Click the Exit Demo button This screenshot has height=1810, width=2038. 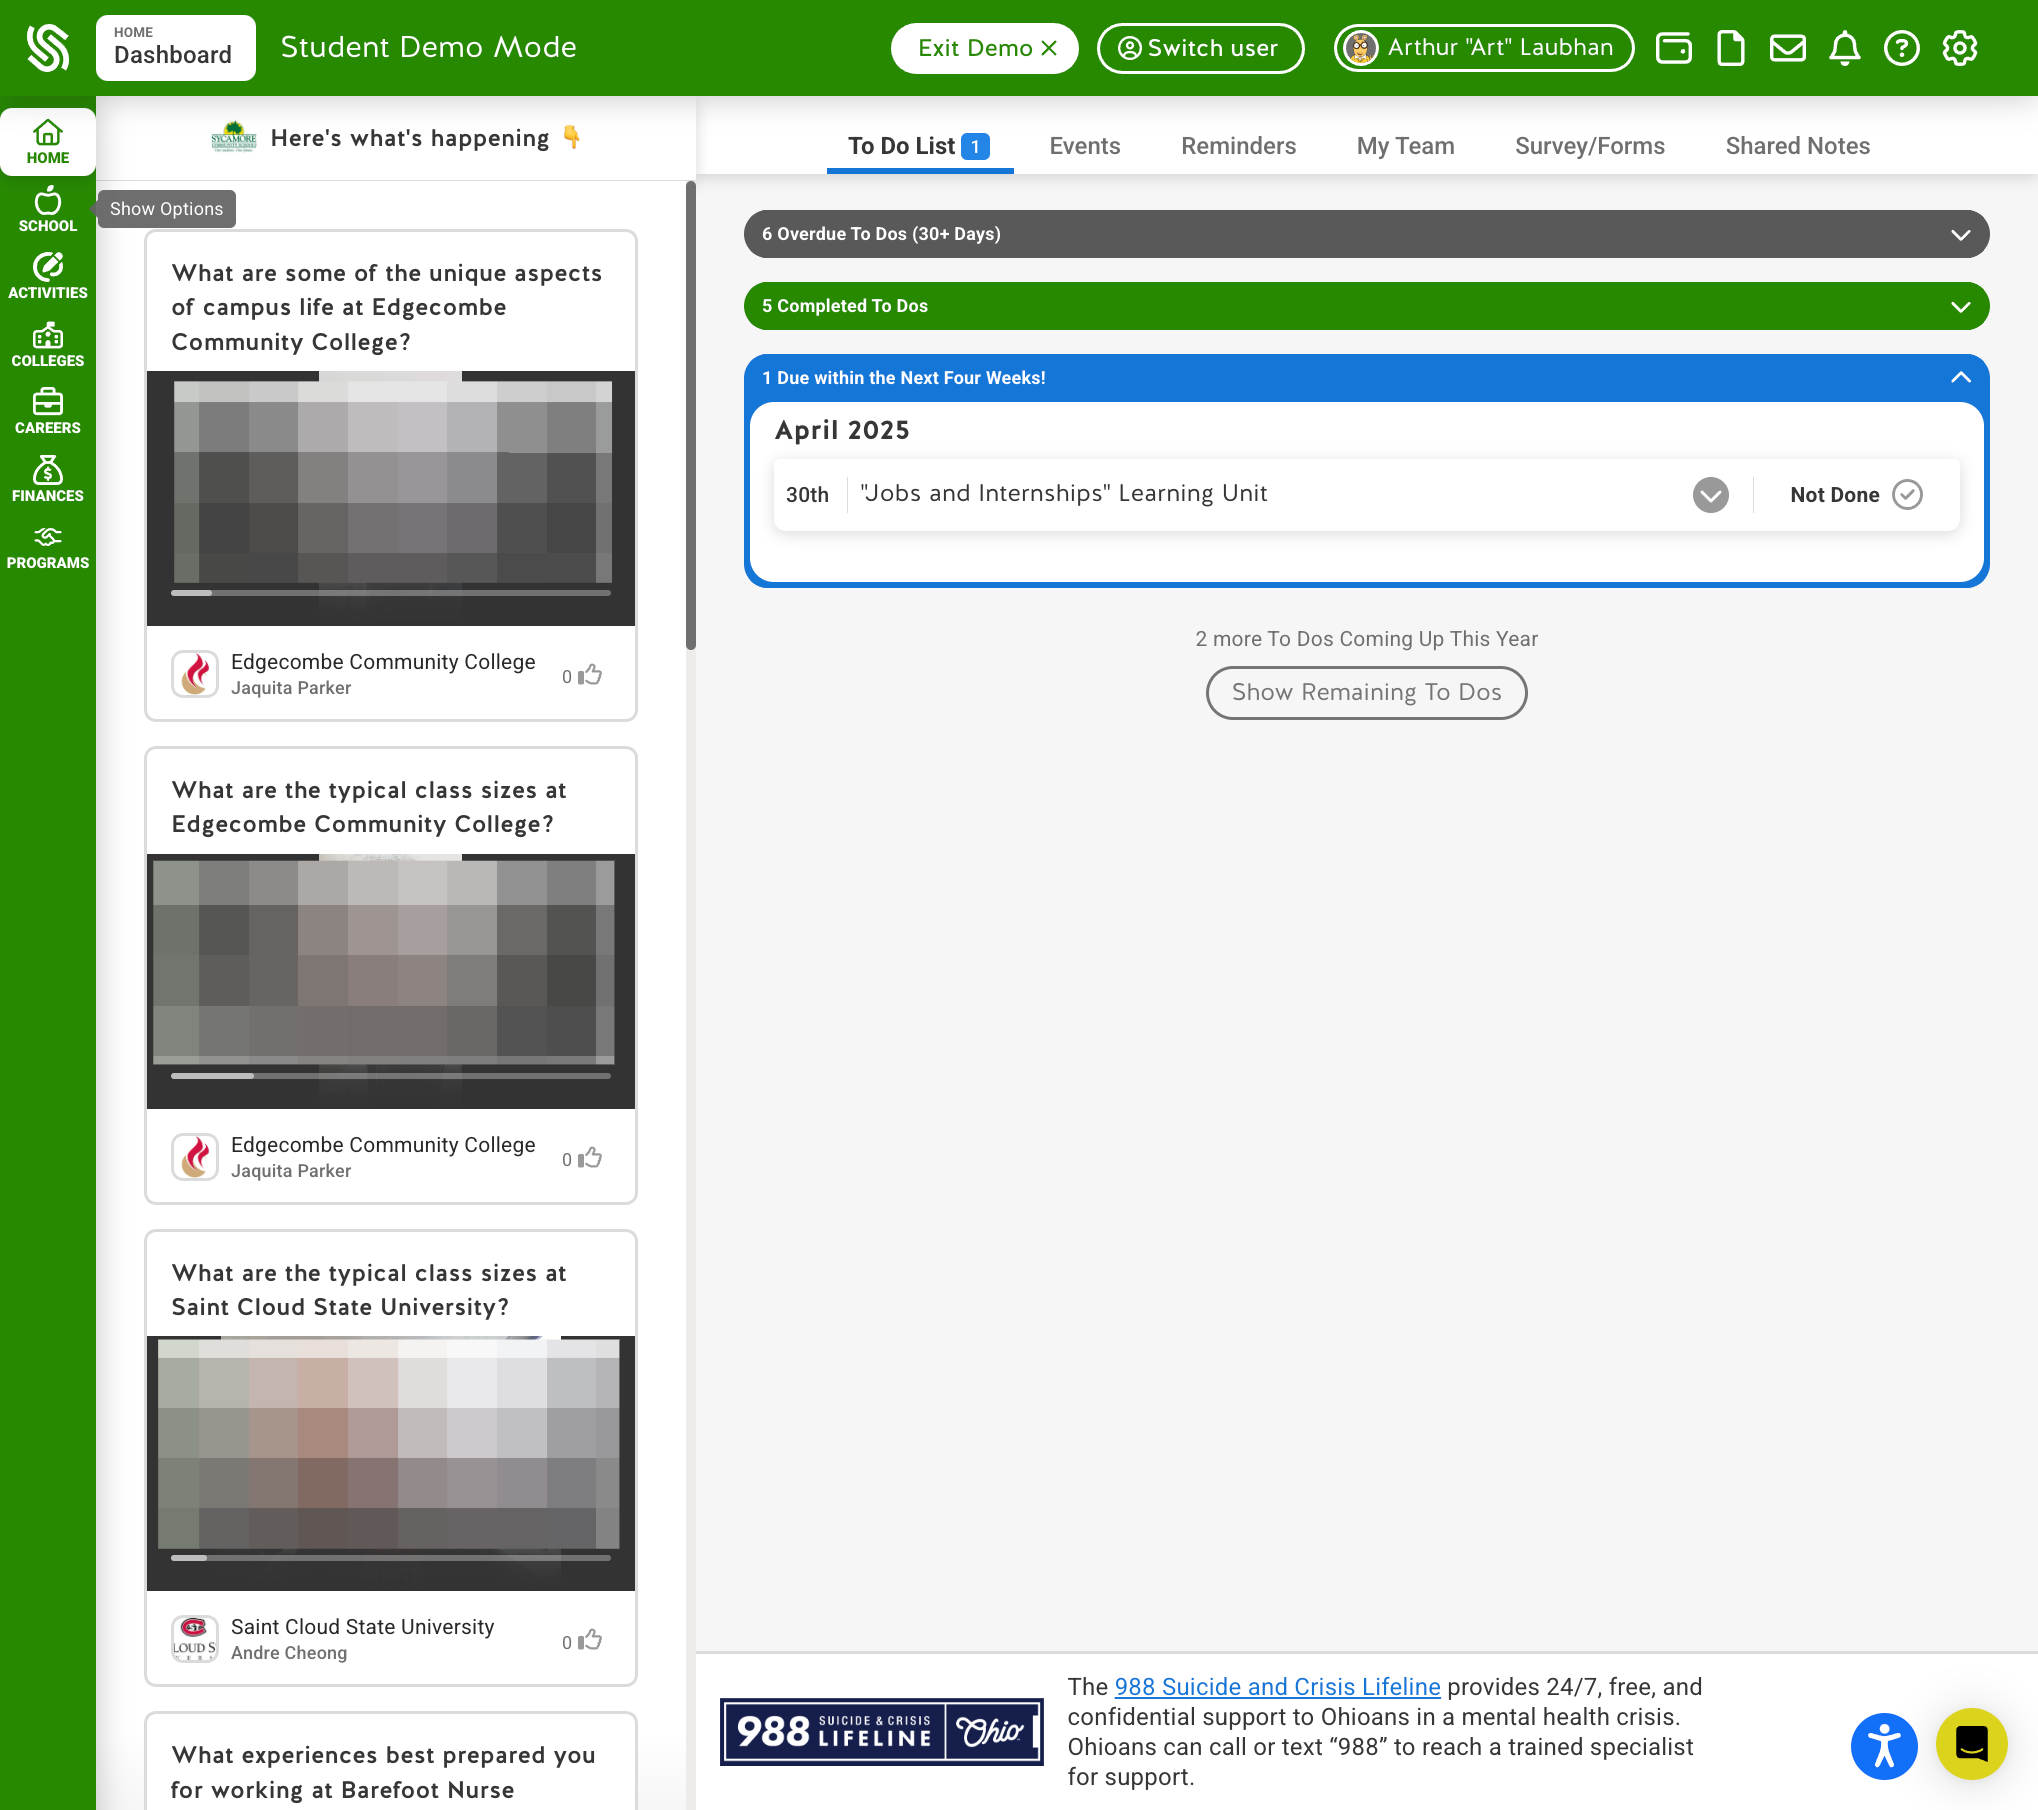pos(985,48)
